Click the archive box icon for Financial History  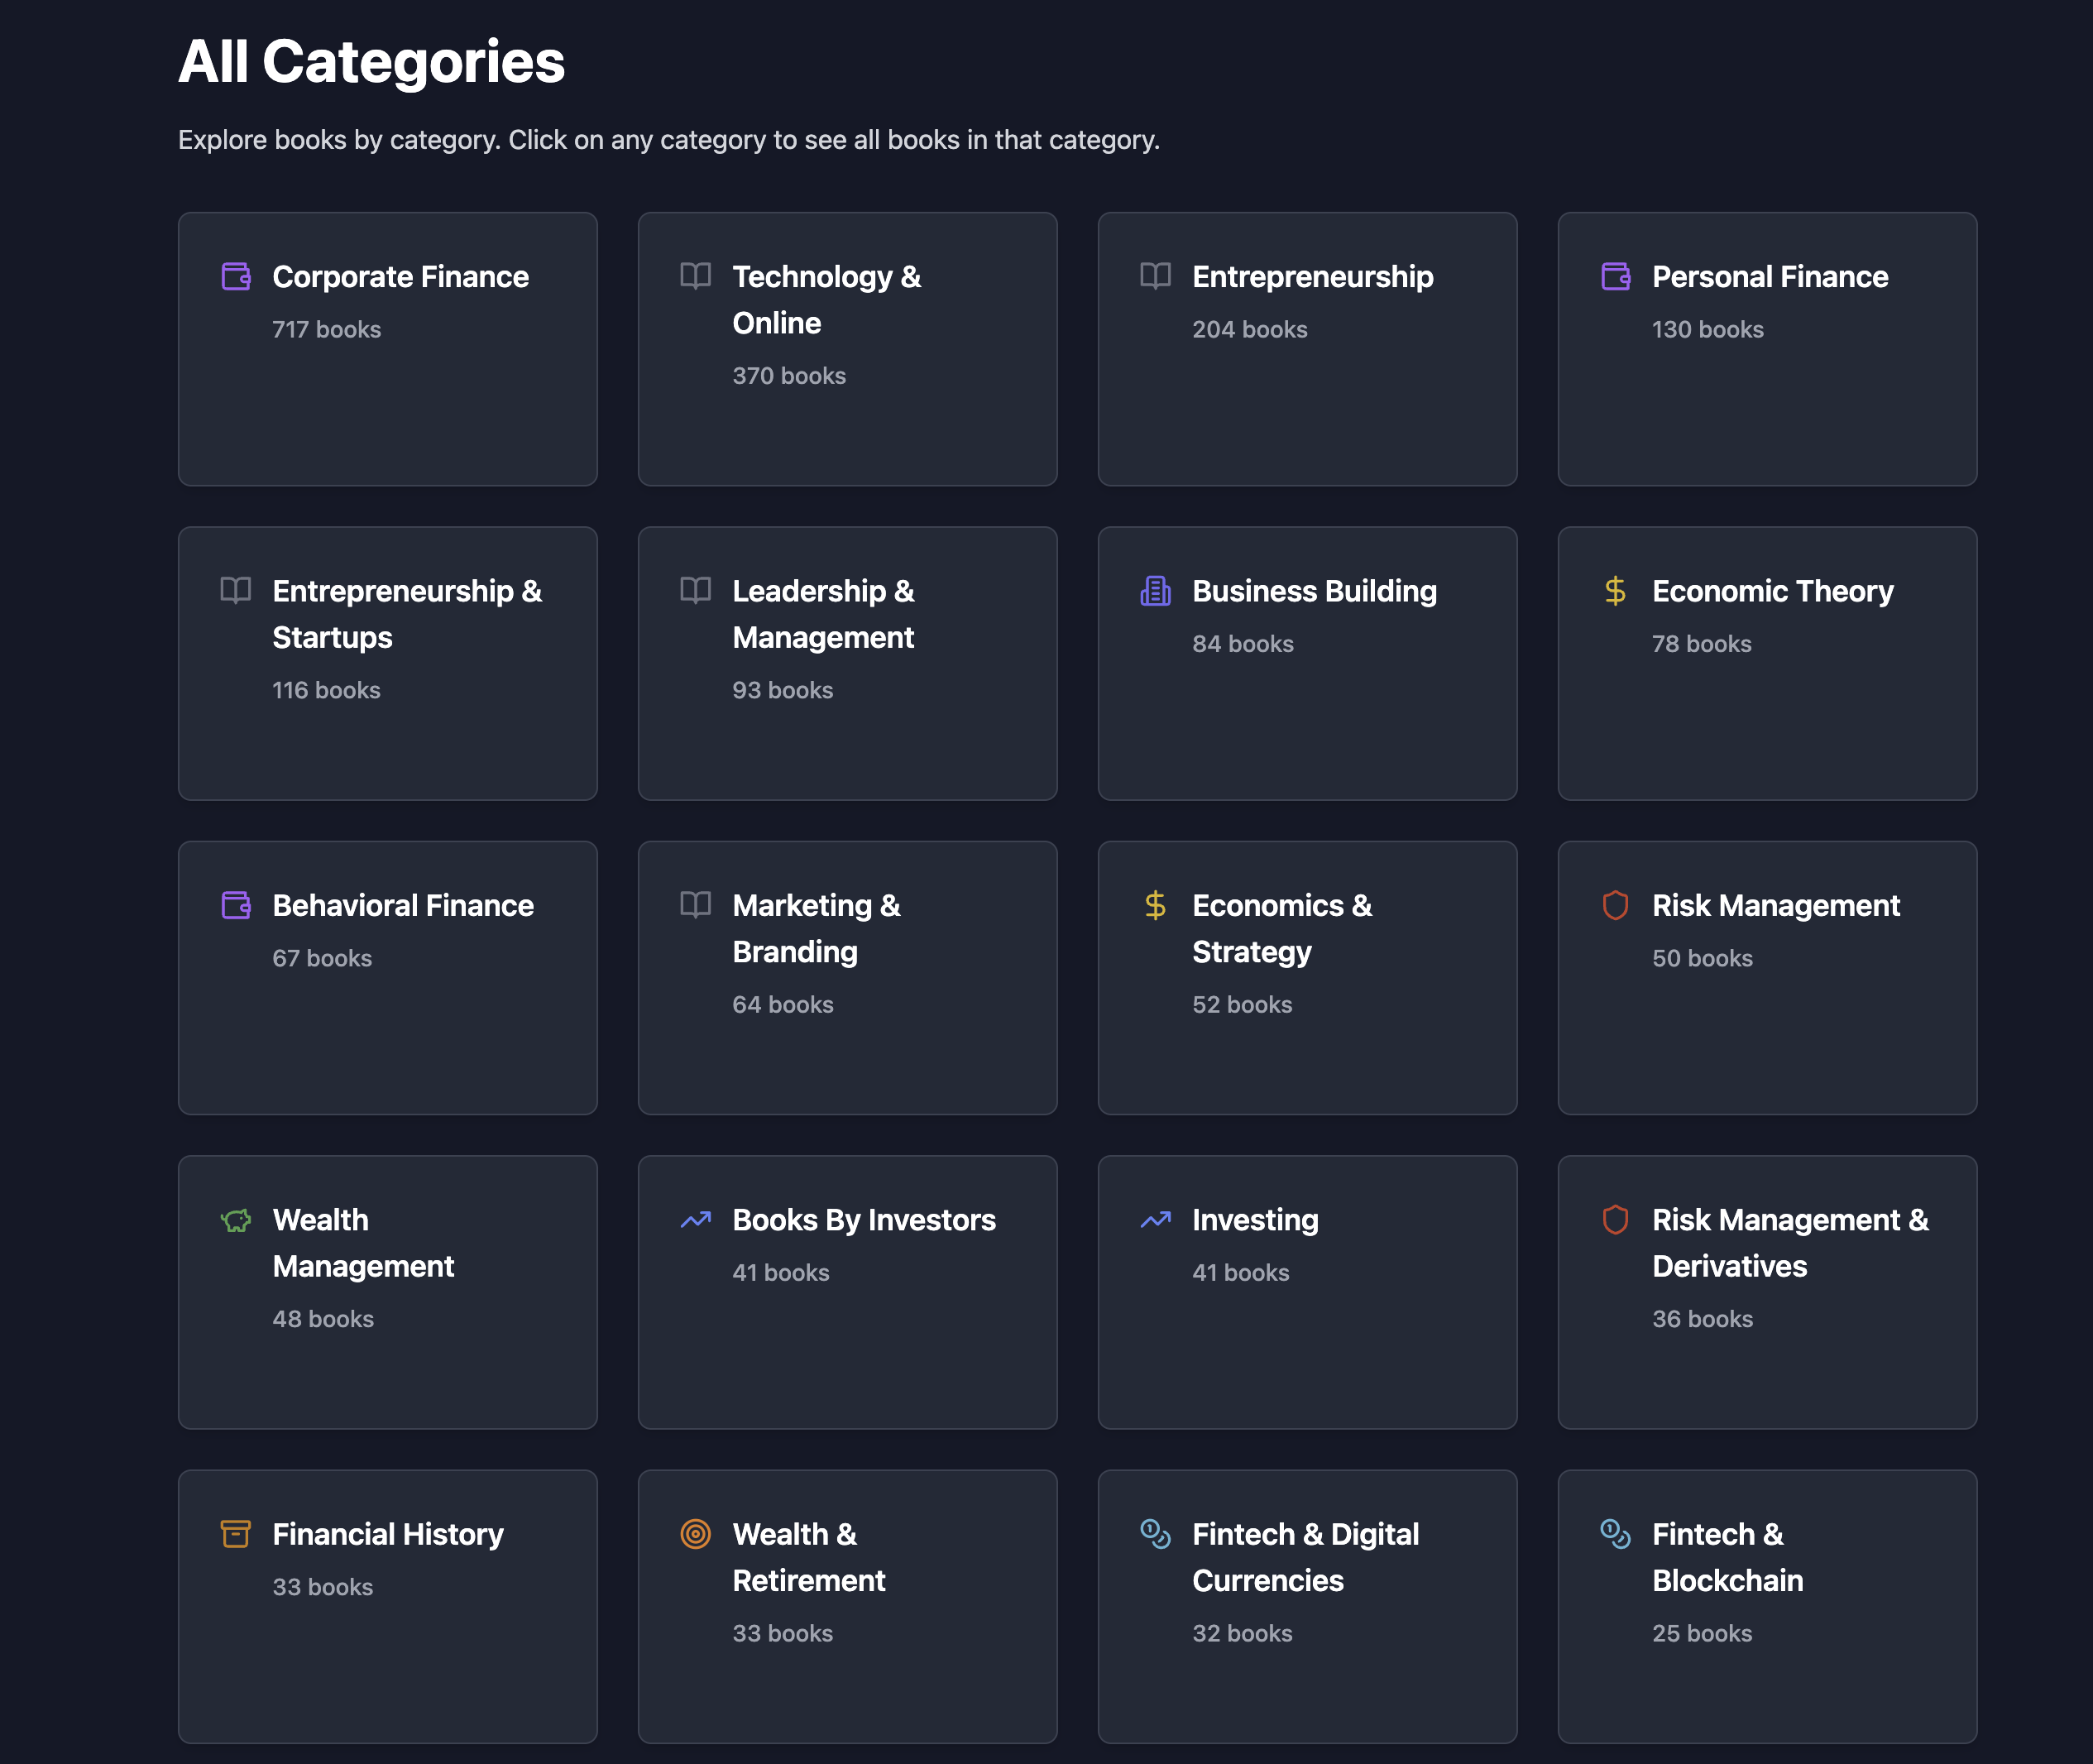tap(236, 1534)
